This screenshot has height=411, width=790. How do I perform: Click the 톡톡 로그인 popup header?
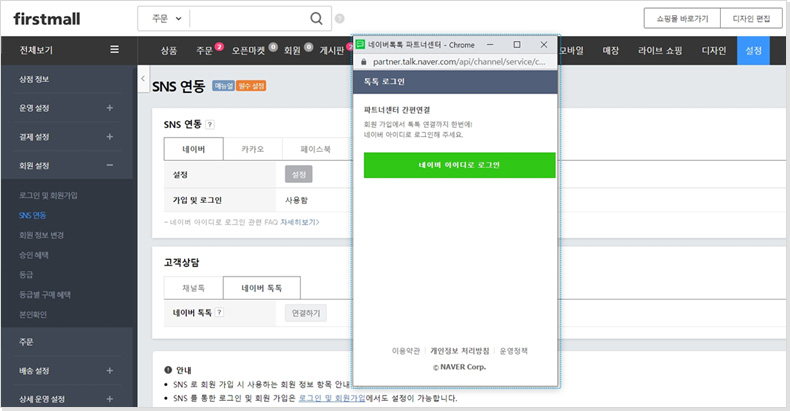coord(455,82)
